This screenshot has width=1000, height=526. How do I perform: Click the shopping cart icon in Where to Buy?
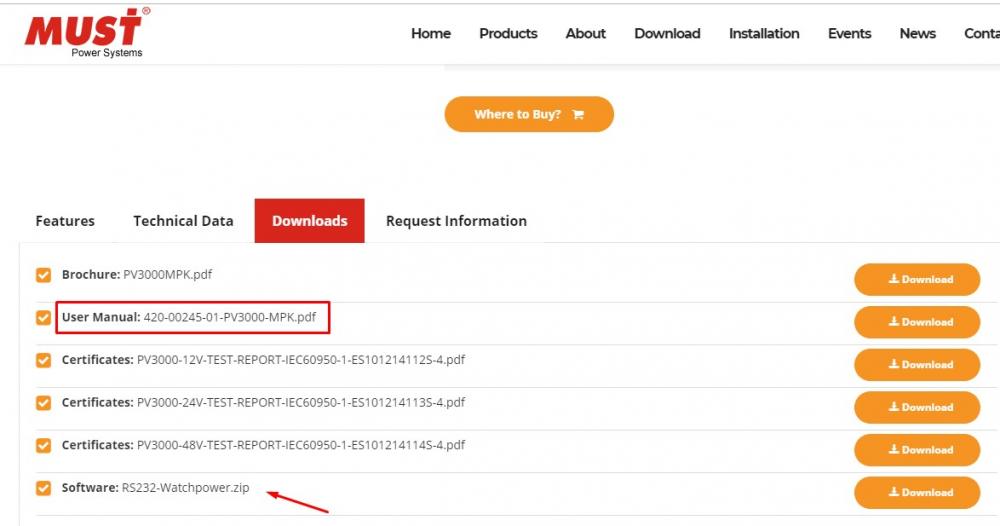[x=578, y=115]
